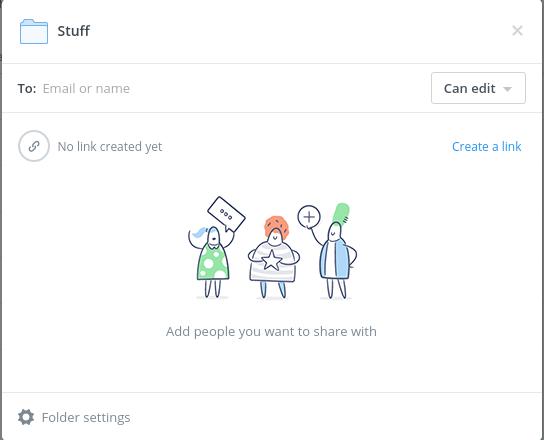Open the Can edit permission dropdown
This screenshot has height=440, width=544.
[x=478, y=88]
